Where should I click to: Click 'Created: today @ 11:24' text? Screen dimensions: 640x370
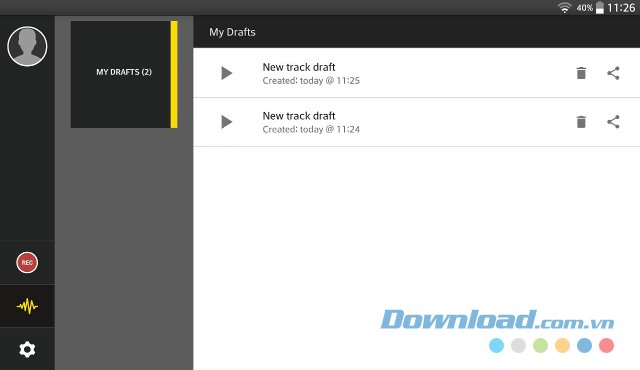click(x=311, y=129)
